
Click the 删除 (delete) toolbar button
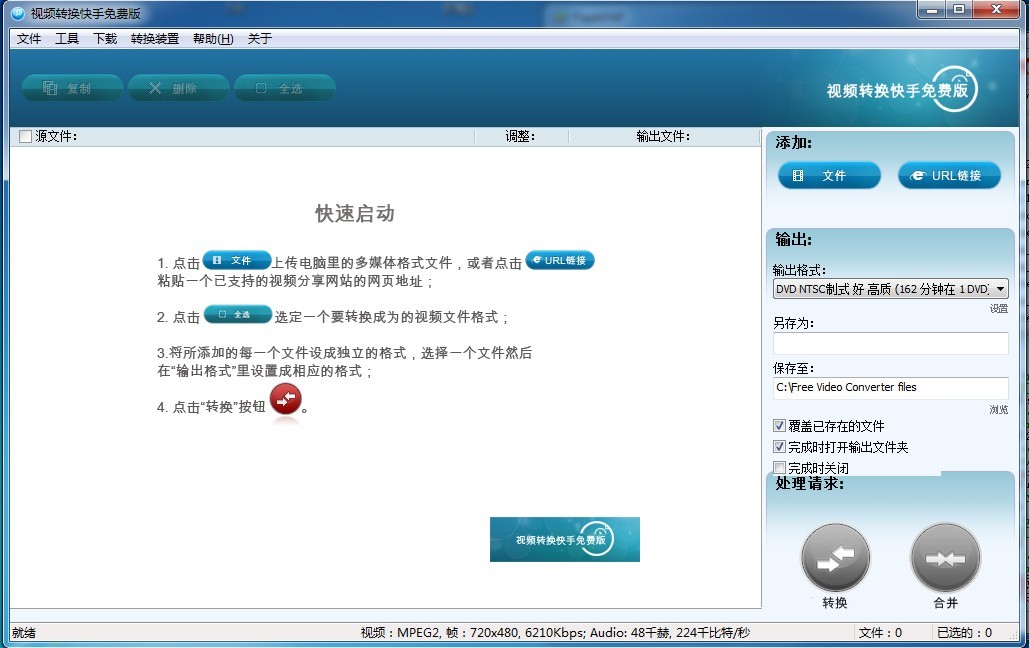tap(178, 88)
